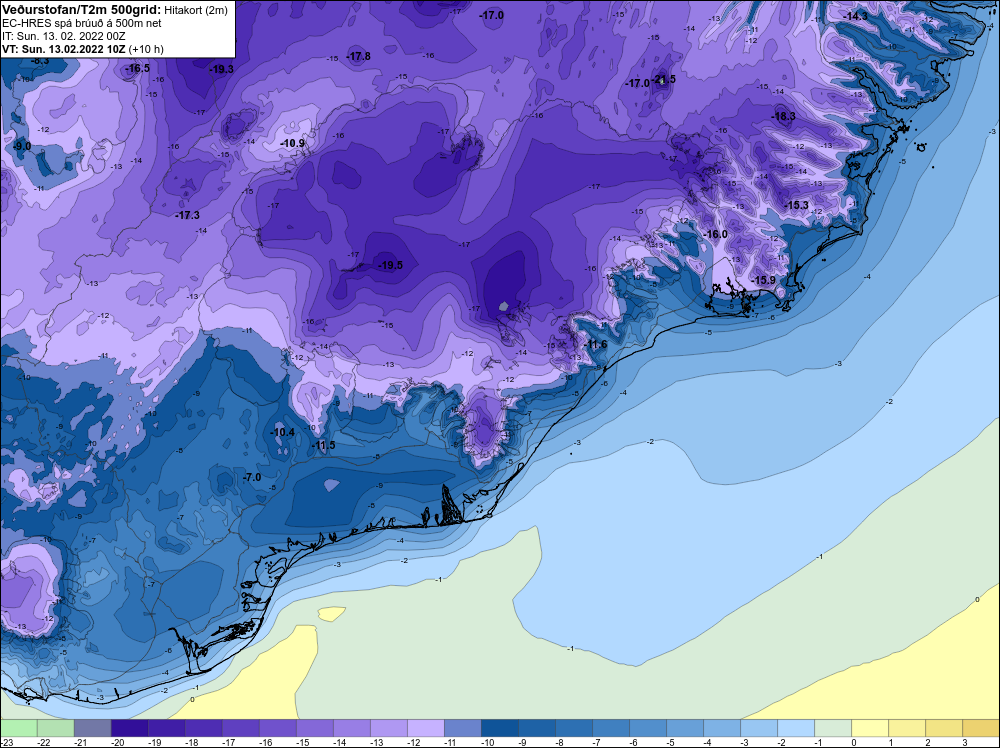The width and height of the screenshot is (1000, 748).
Task: Select the -7.0 temperature label
Action: click(x=253, y=478)
